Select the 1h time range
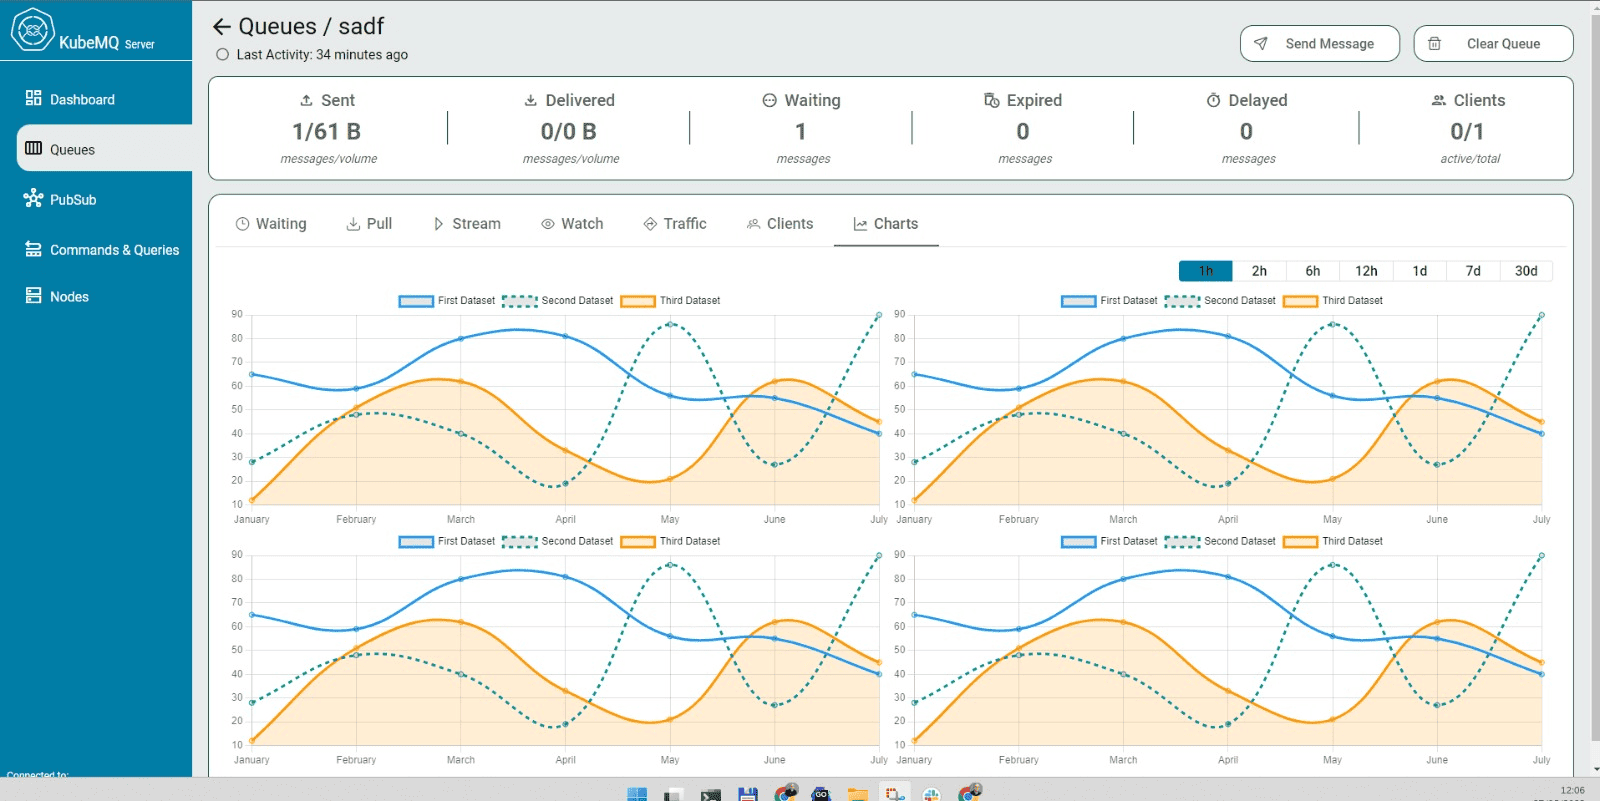The width and height of the screenshot is (1600, 801). pos(1206,271)
